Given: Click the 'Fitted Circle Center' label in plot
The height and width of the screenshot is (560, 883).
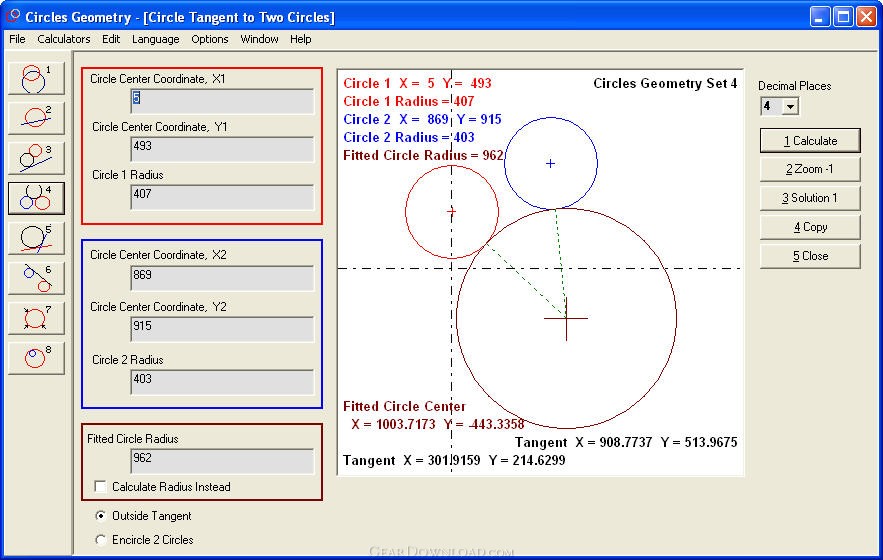Looking at the screenshot, I should pyautogui.click(x=404, y=406).
